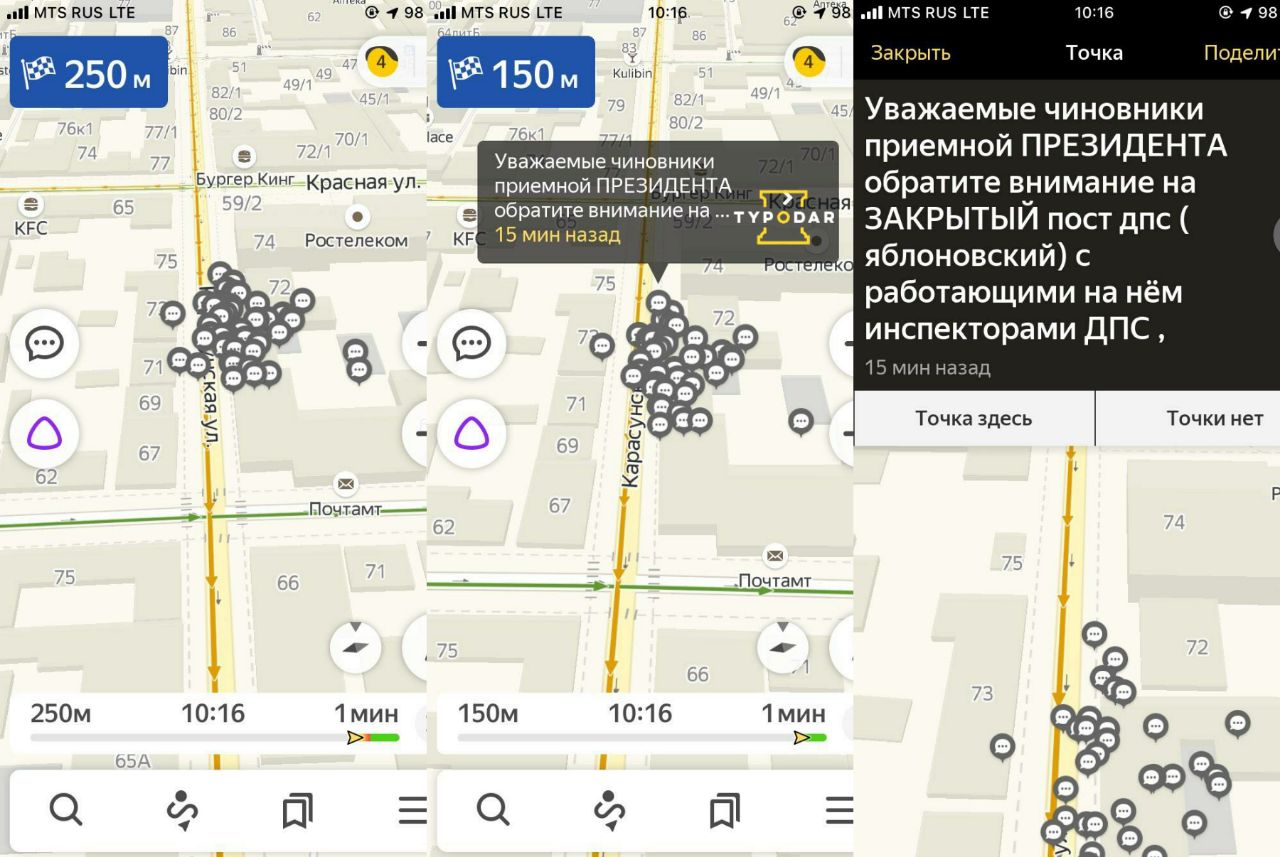1280x857 pixels.
Task: Tap the search magnifier on the 250 м screen
Action: pyautogui.click(x=65, y=808)
